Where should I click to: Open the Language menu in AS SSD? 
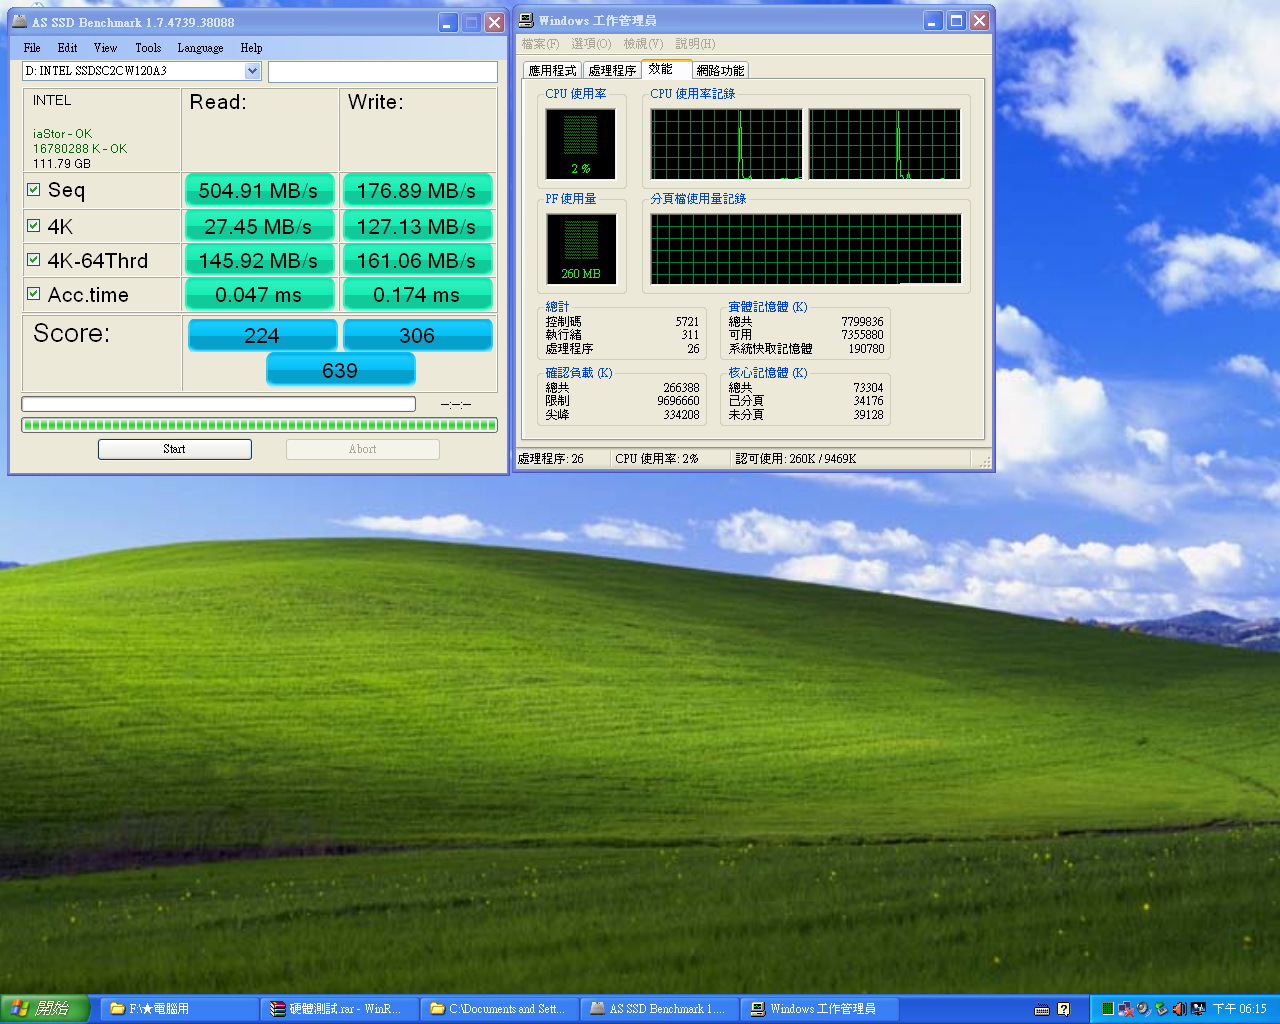pos(200,48)
